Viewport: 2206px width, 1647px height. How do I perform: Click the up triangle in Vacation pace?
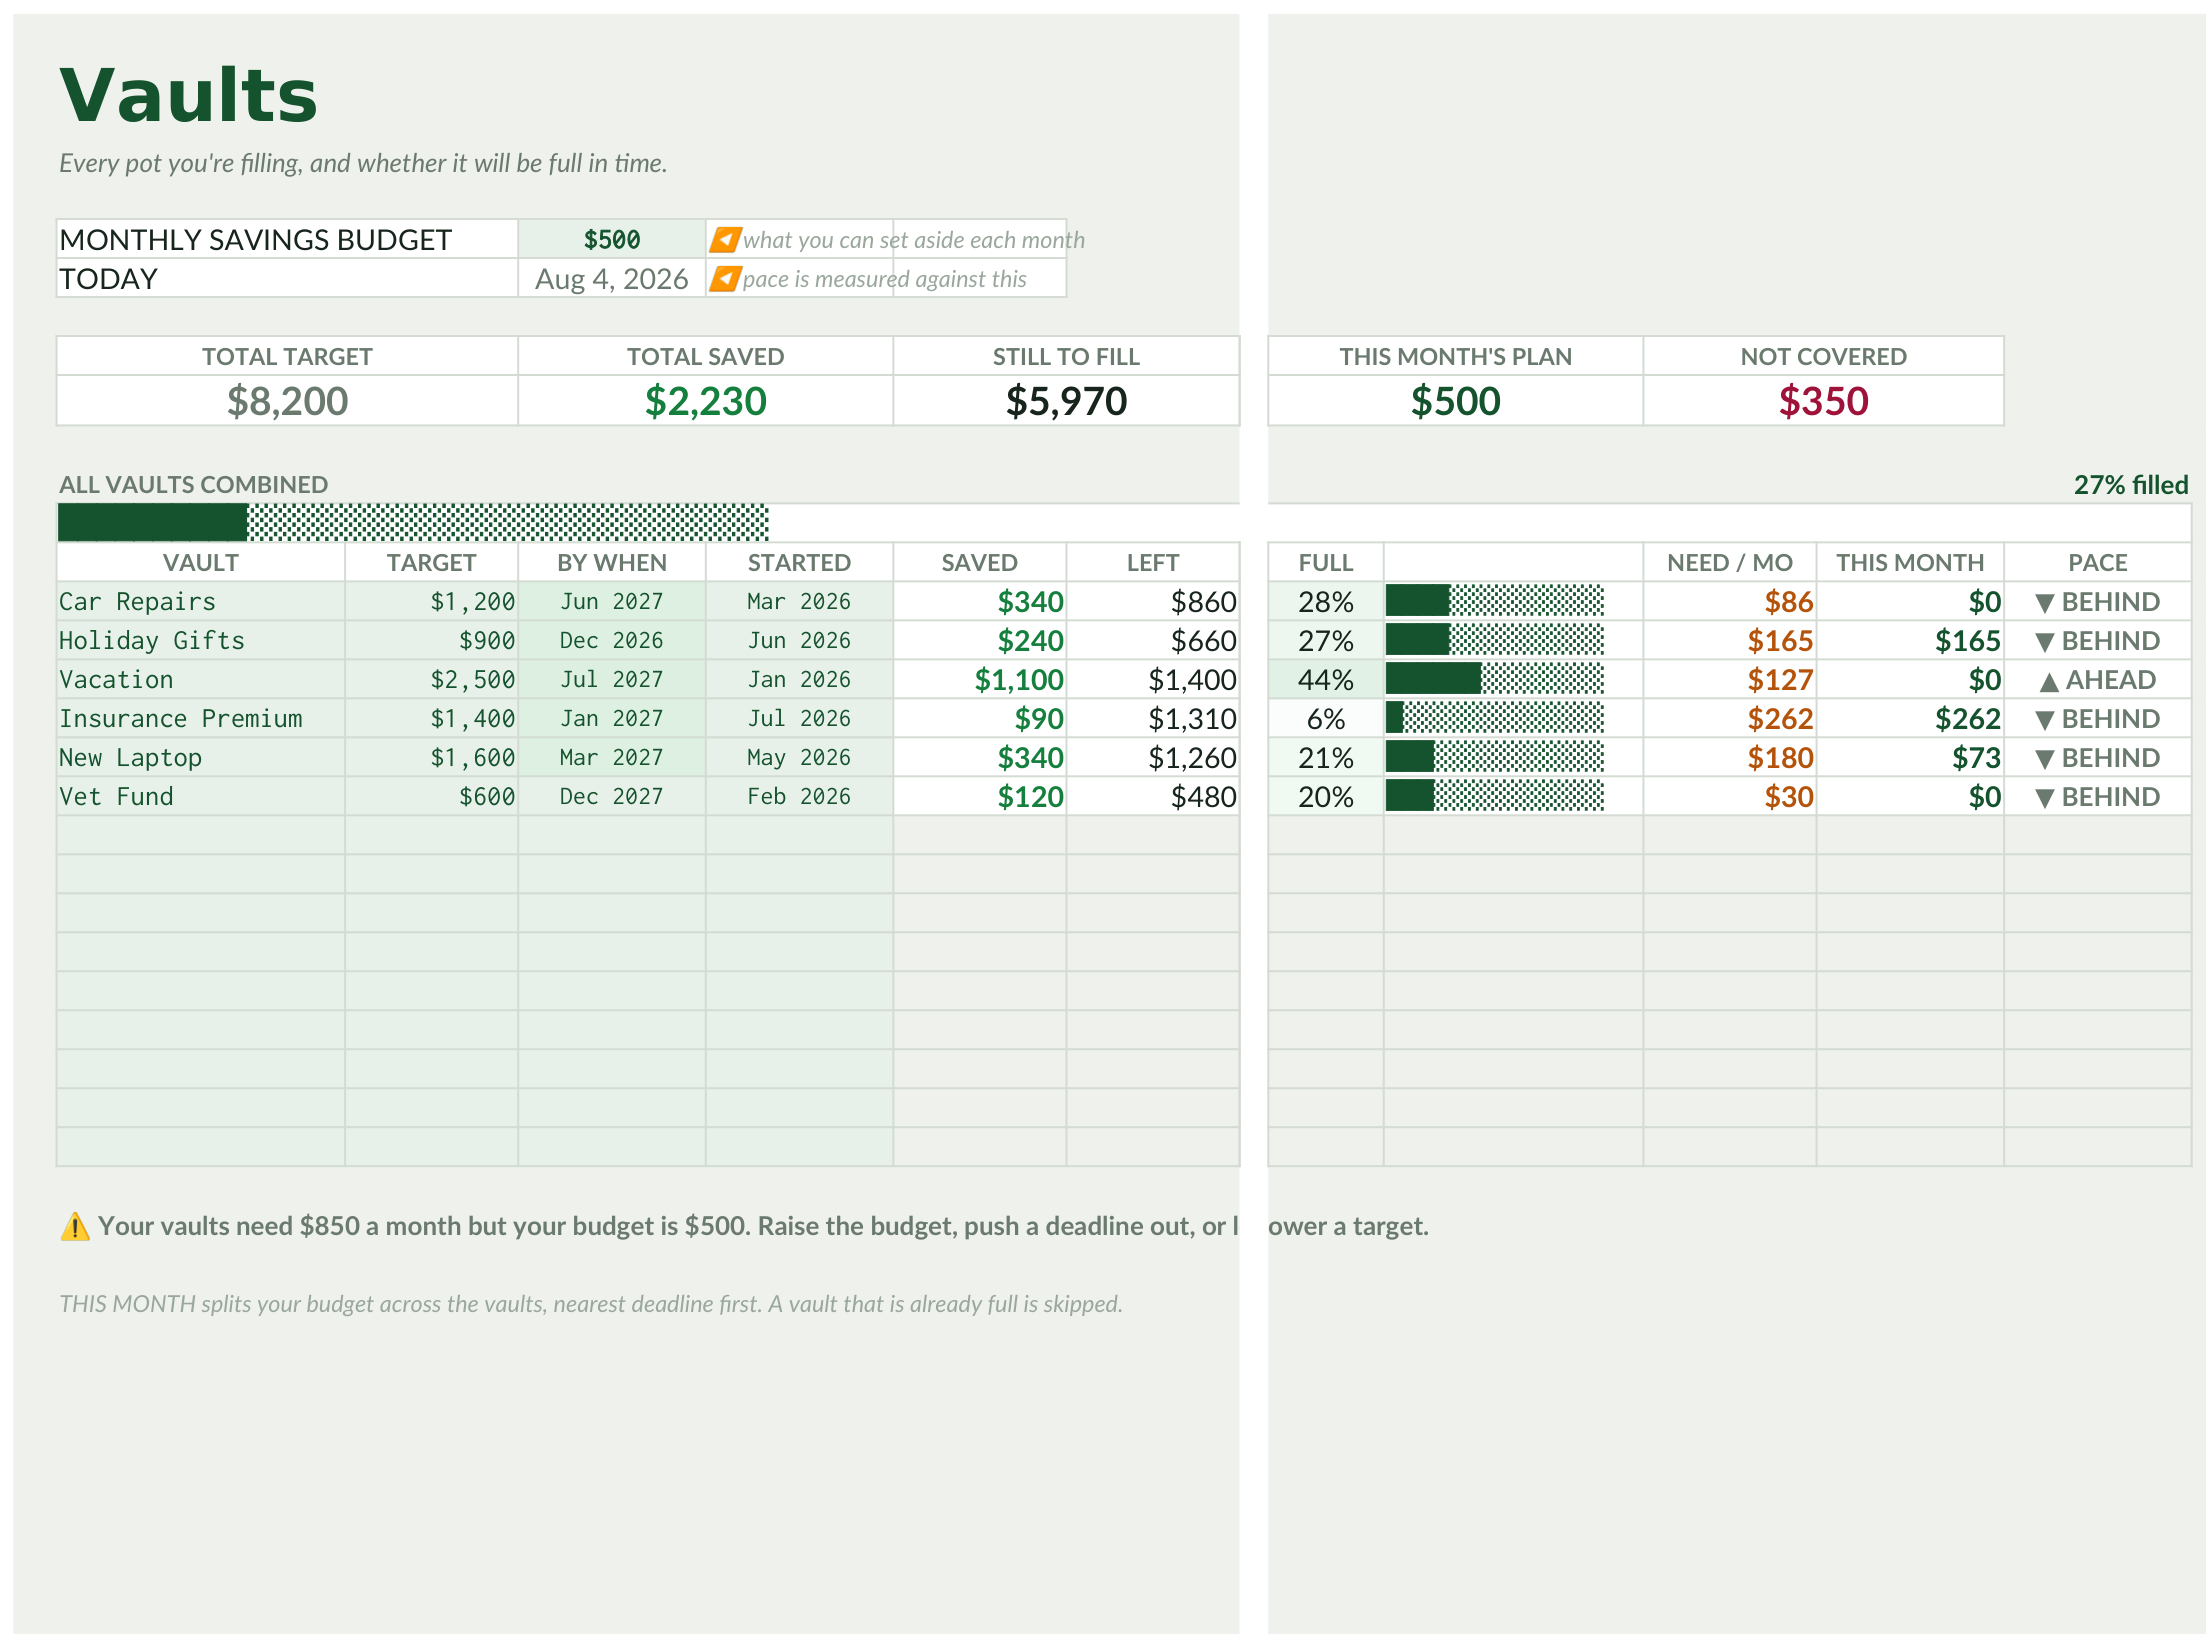click(2049, 682)
